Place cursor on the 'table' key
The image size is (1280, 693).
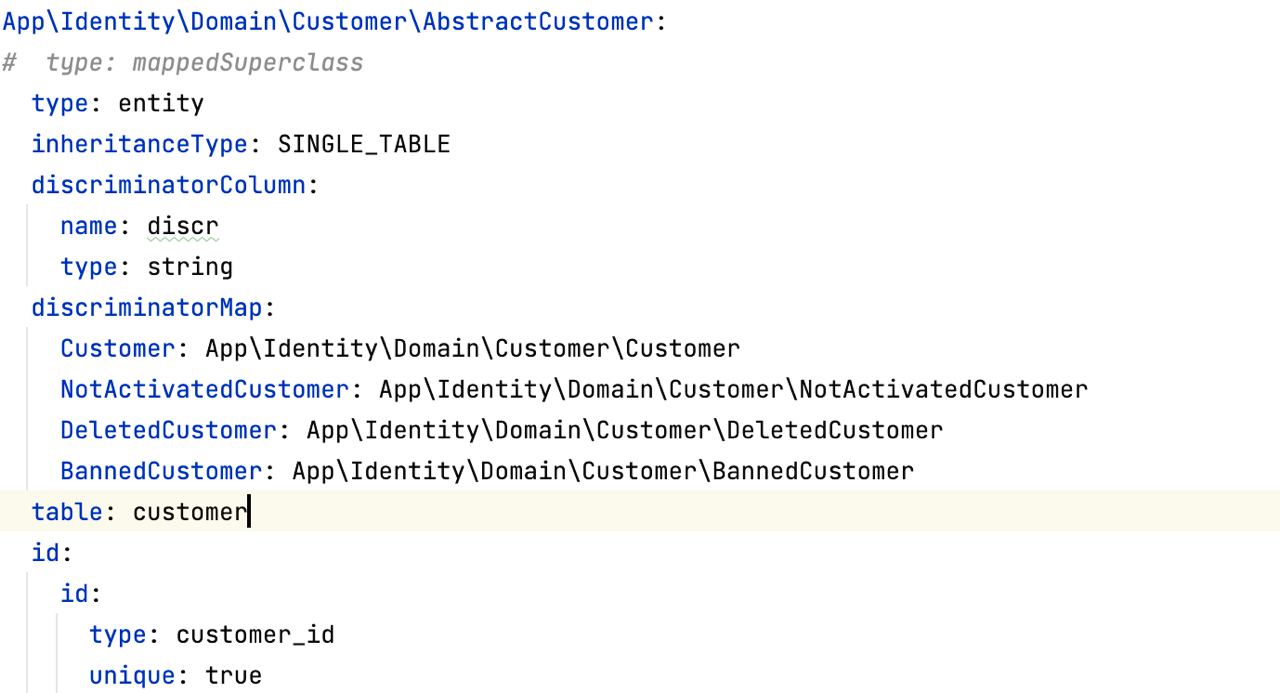pyautogui.click(x=67, y=512)
